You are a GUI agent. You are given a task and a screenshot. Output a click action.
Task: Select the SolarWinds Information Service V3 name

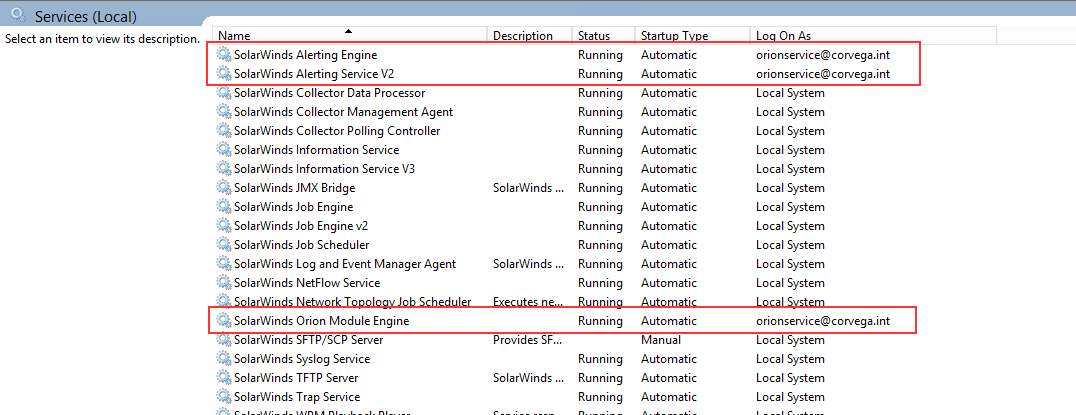coord(325,169)
